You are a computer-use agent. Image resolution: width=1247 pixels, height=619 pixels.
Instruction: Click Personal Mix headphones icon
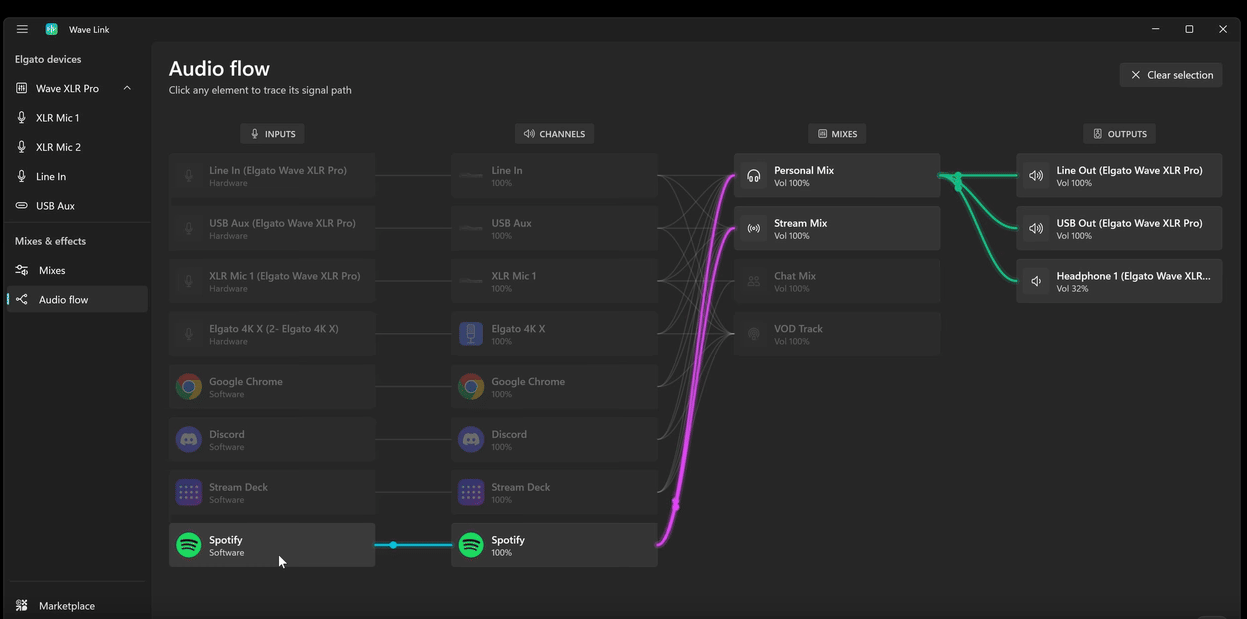click(x=754, y=176)
